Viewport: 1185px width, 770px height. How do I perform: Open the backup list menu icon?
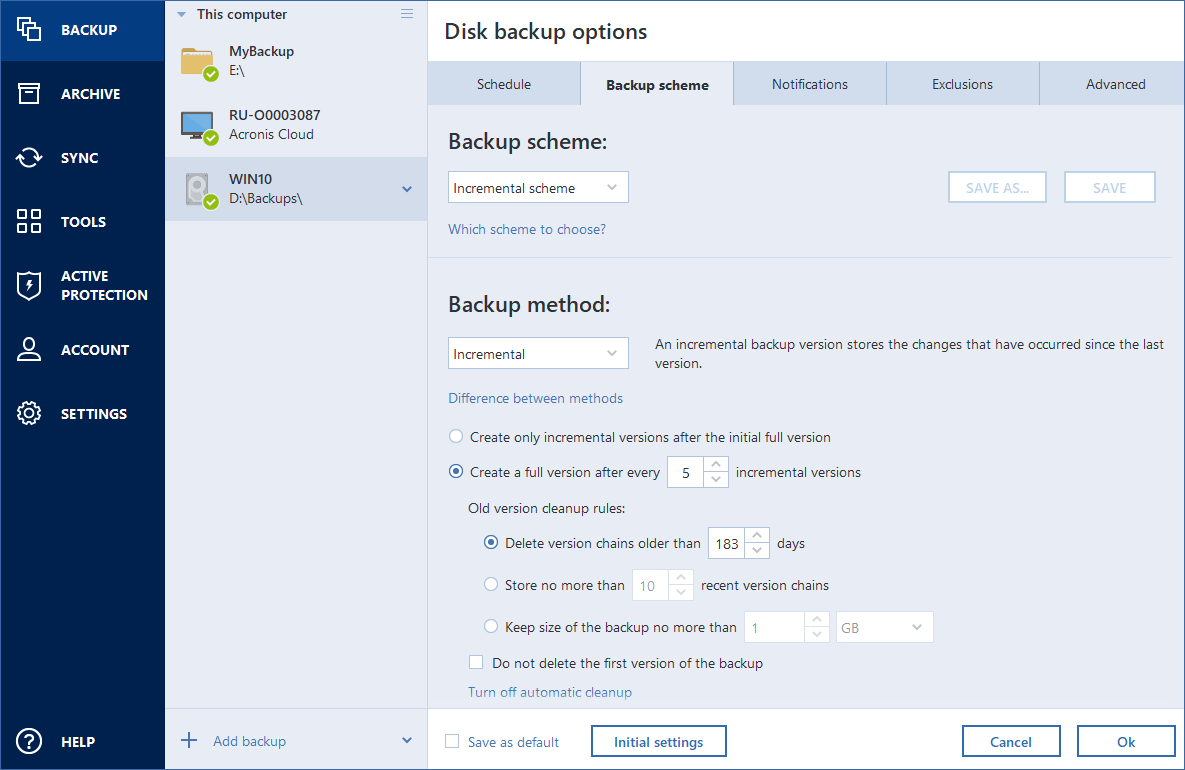406,13
